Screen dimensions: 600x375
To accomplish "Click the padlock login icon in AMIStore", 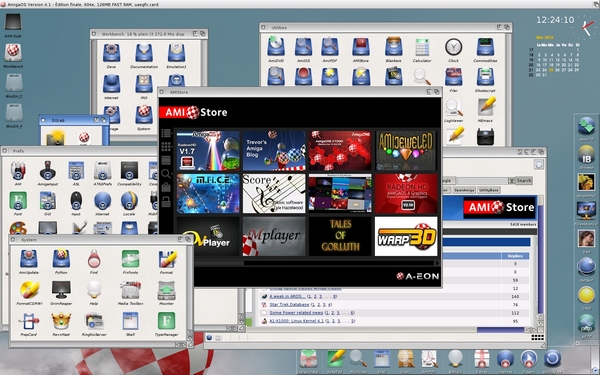I will coord(166,201).
